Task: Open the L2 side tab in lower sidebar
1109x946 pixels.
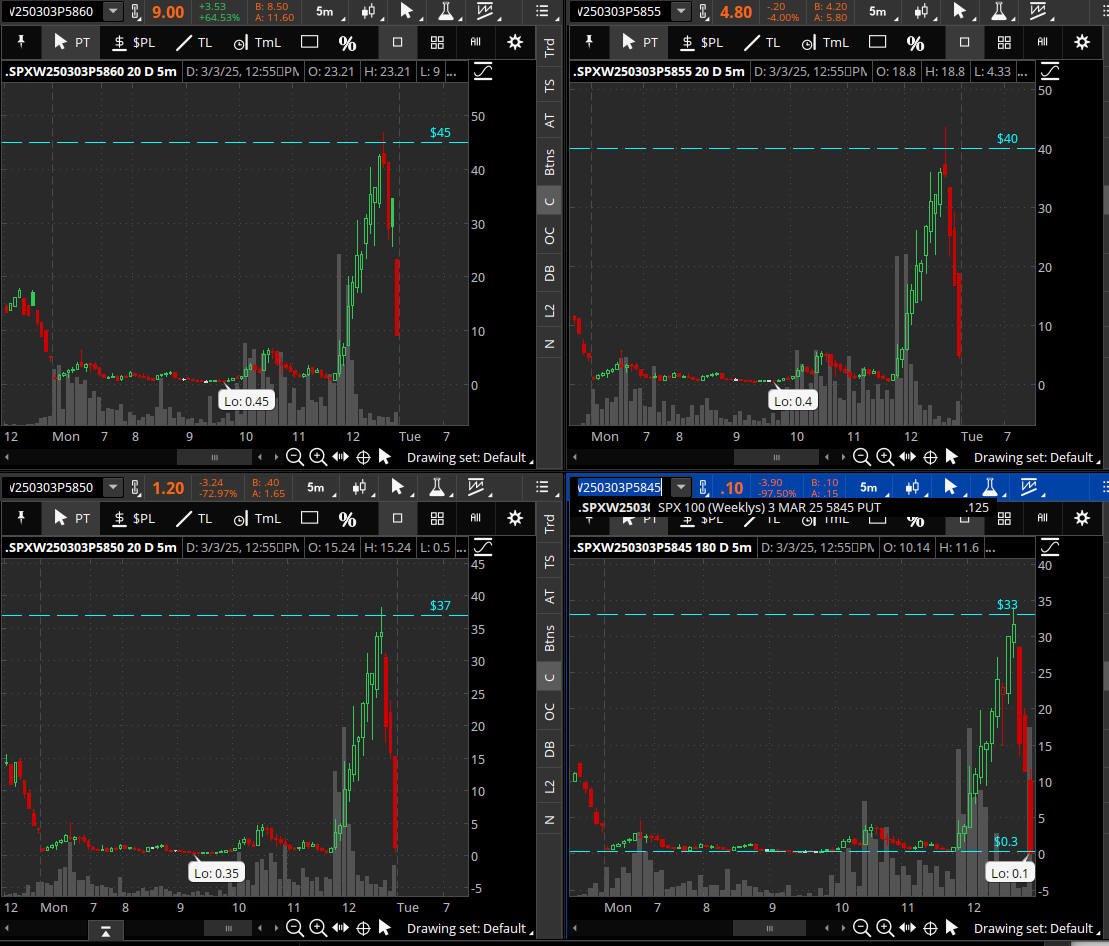Action: pyautogui.click(x=550, y=786)
